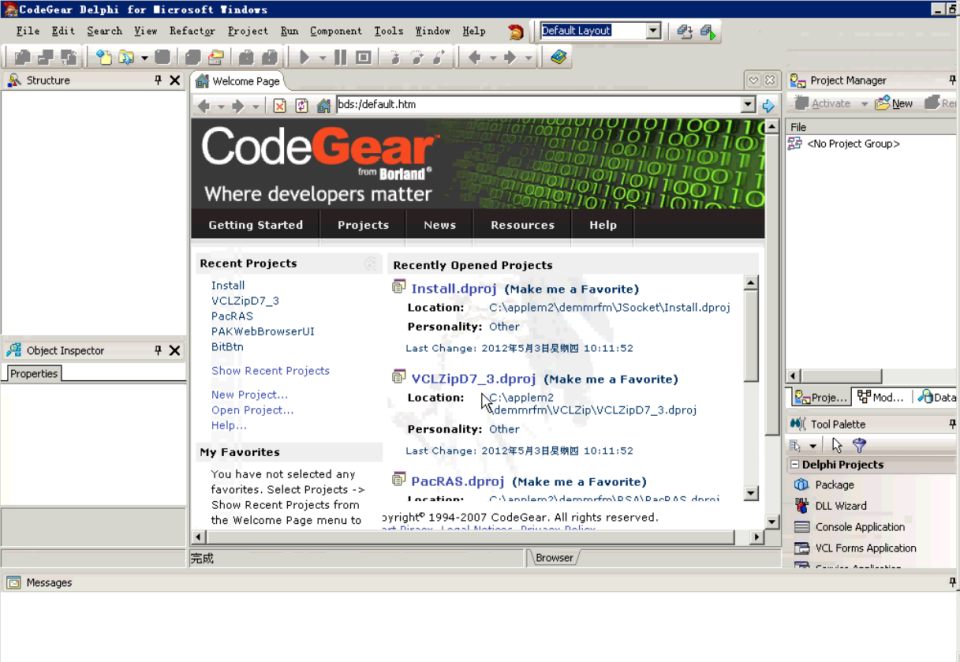Open the Default Layout dropdown

pos(653,31)
